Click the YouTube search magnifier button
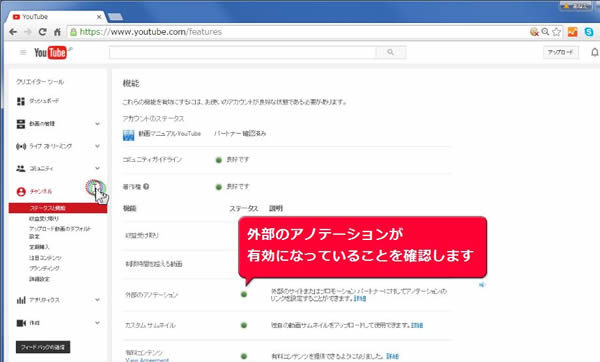600x362 pixels. coord(390,52)
